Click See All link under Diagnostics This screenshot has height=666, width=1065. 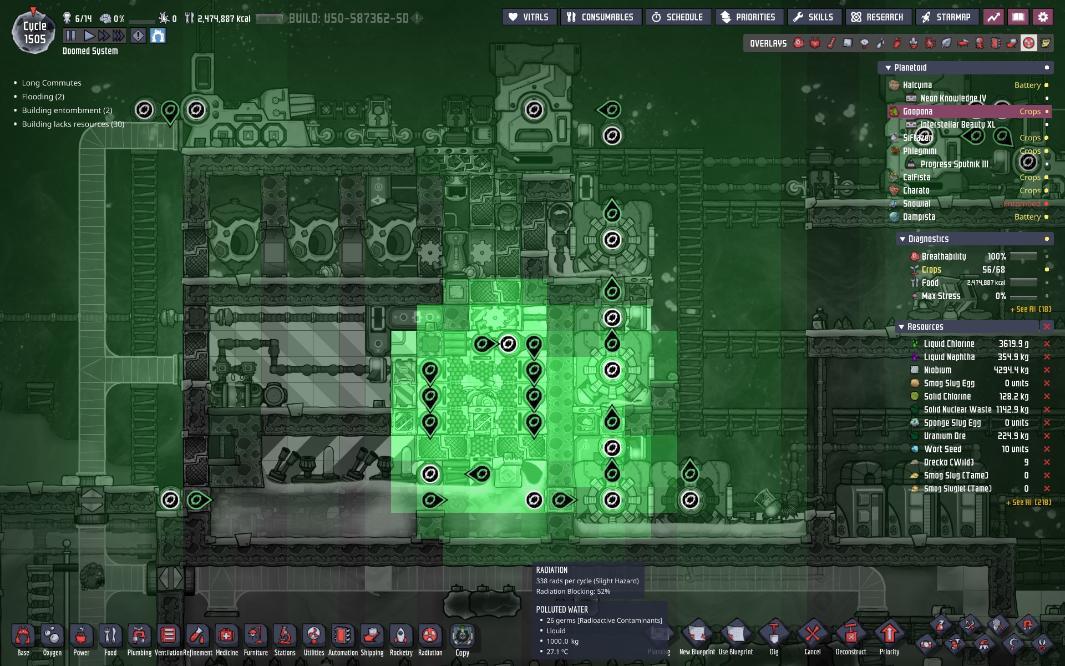pyautogui.click(x=1030, y=309)
